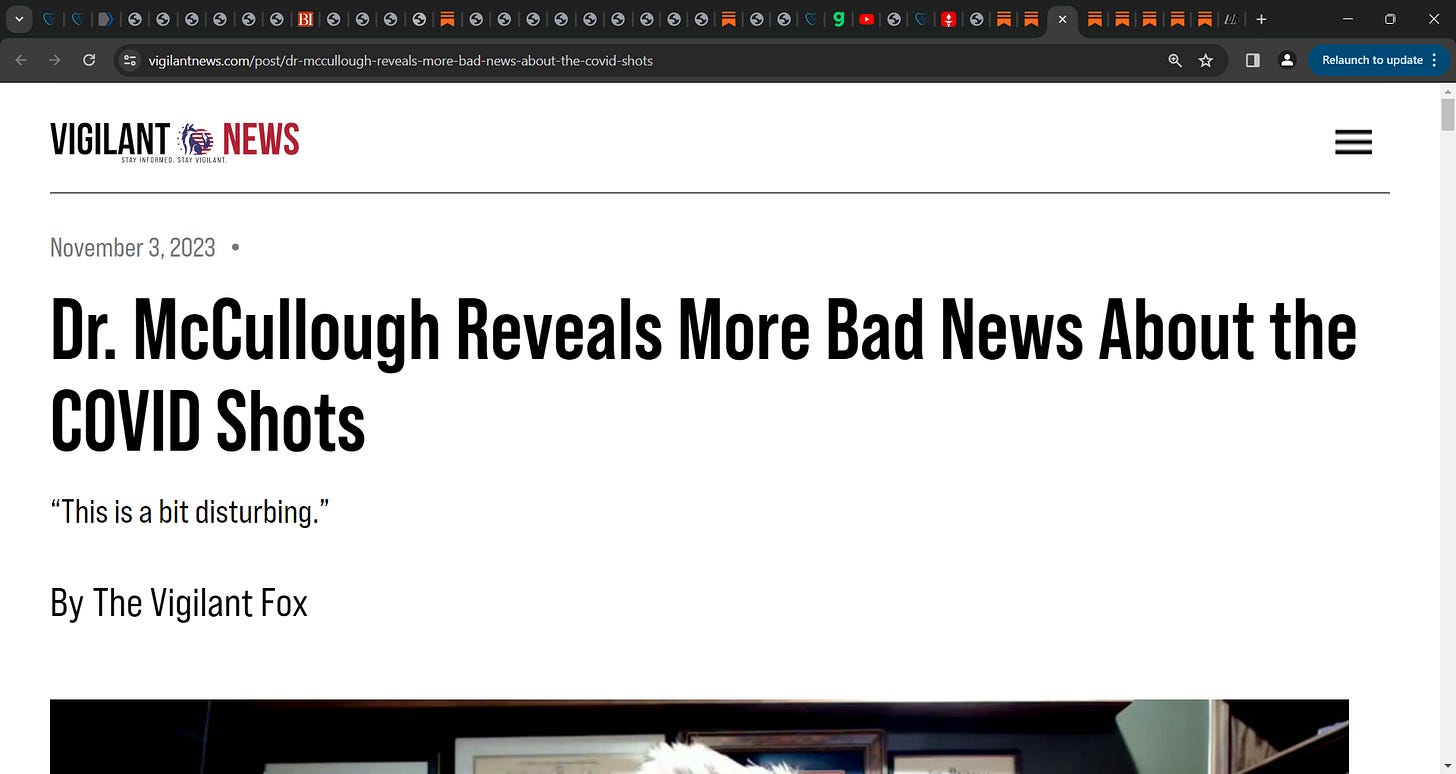Focus the vigilantnews.com URL address field
This screenshot has height=774, width=1456.
tap(400, 61)
